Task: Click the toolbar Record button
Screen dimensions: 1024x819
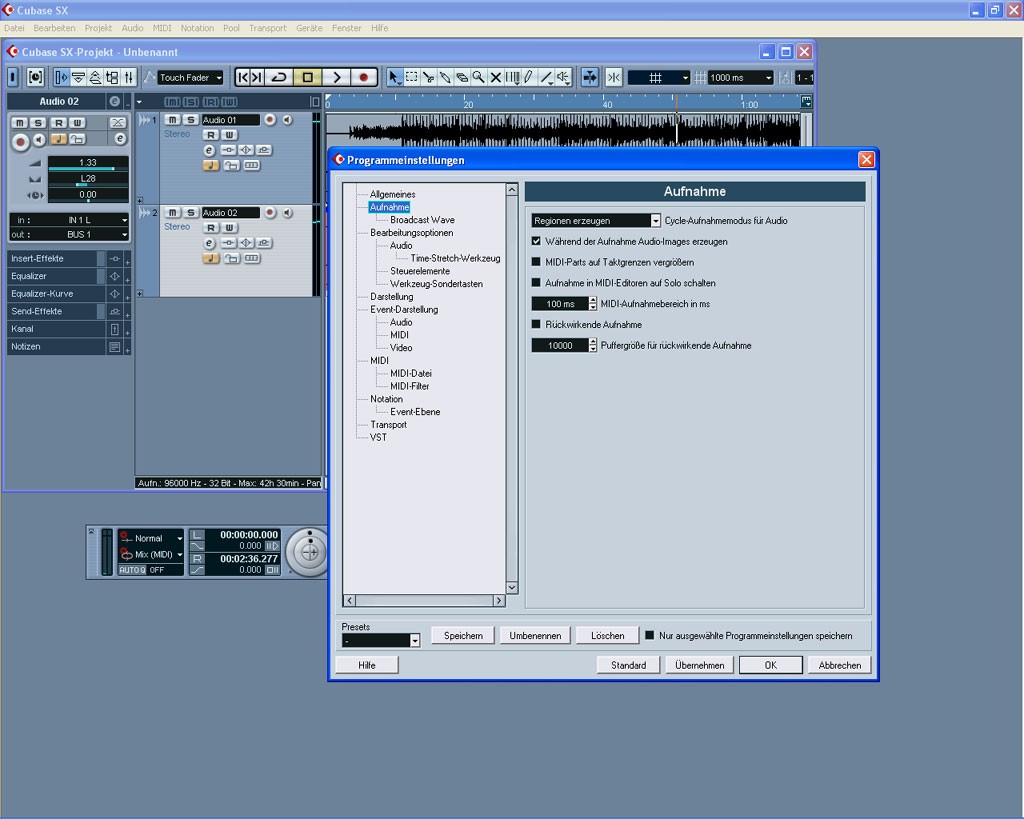Action: [x=364, y=77]
